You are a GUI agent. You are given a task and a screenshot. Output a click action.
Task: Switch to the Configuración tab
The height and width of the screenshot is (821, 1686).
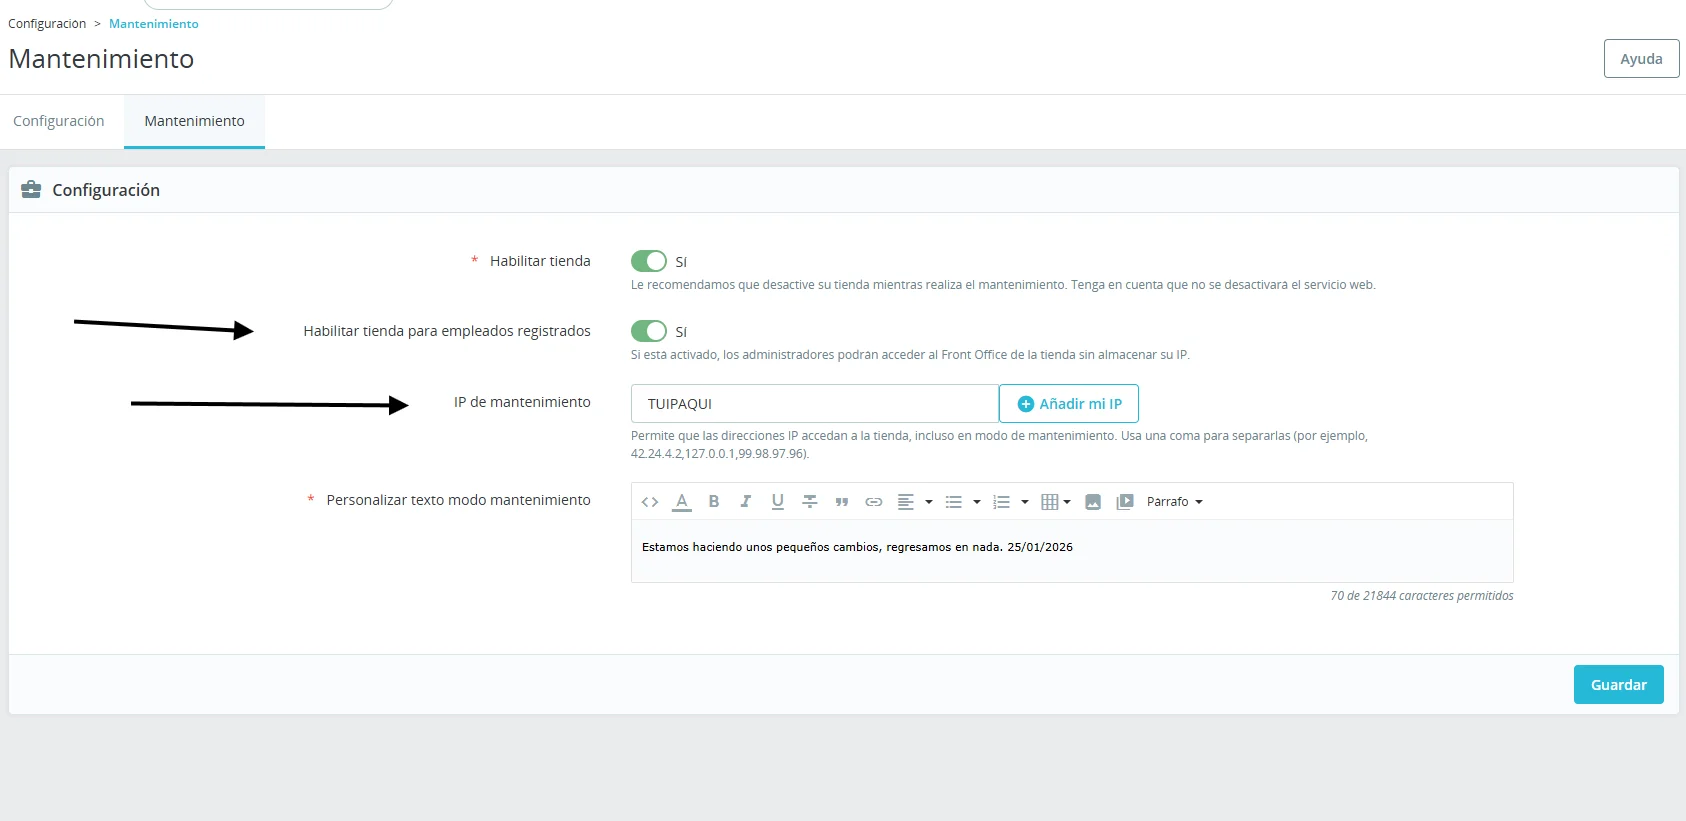tap(59, 121)
